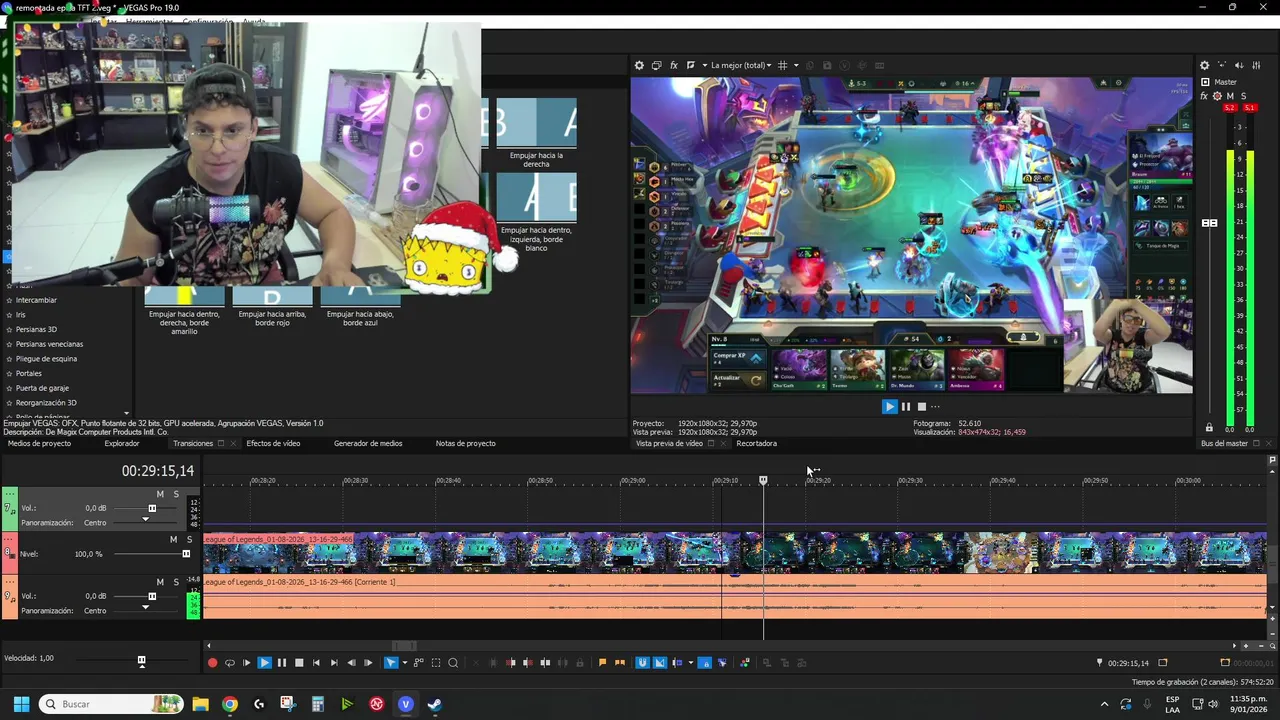
Task: Go to start of project
Action: [x=316, y=662]
